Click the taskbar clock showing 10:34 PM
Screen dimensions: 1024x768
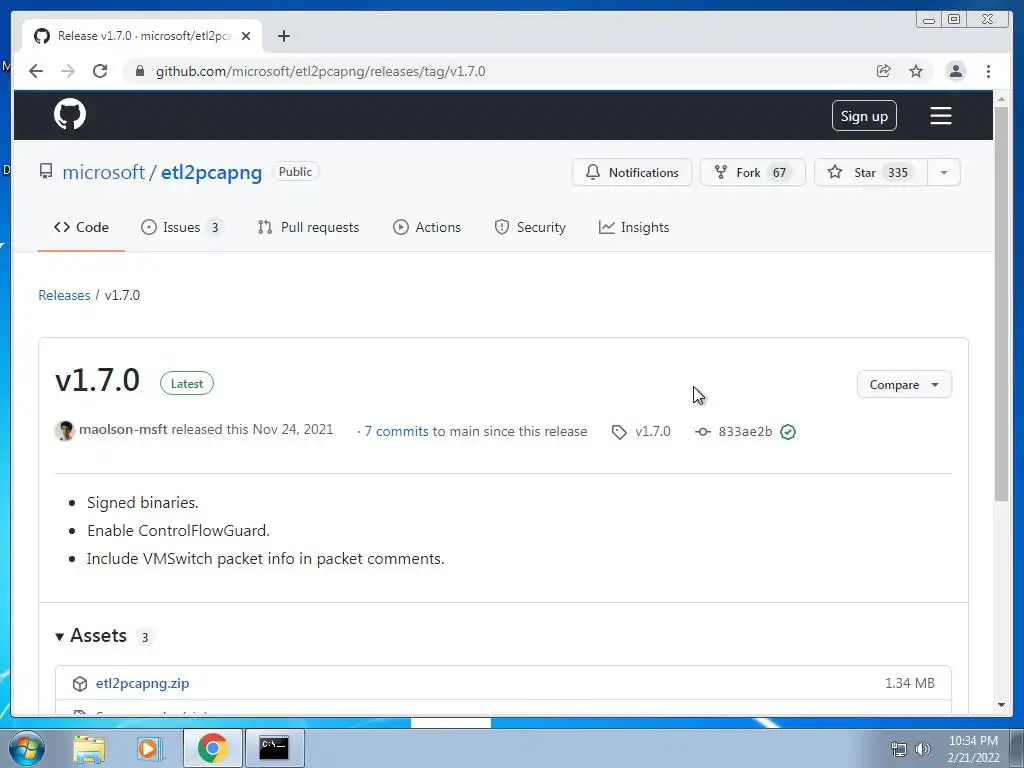973,749
